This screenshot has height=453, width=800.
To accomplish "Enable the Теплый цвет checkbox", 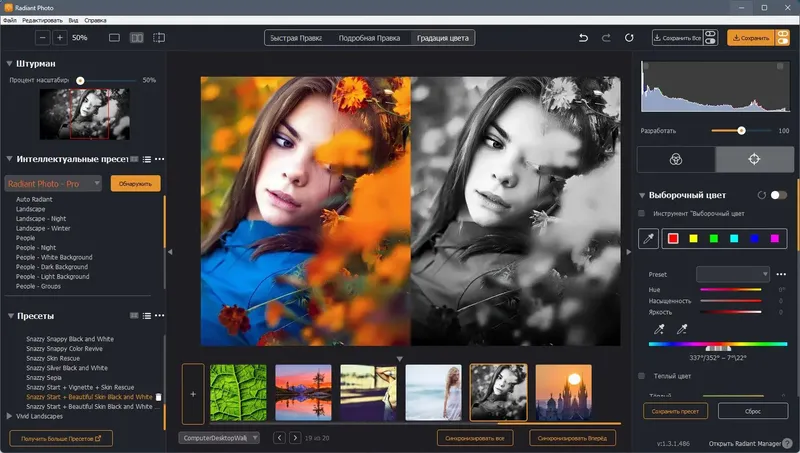I will click(x=642, y=376).
